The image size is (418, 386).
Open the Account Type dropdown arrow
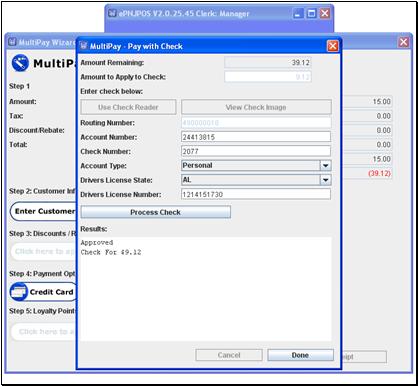[325, 166]
